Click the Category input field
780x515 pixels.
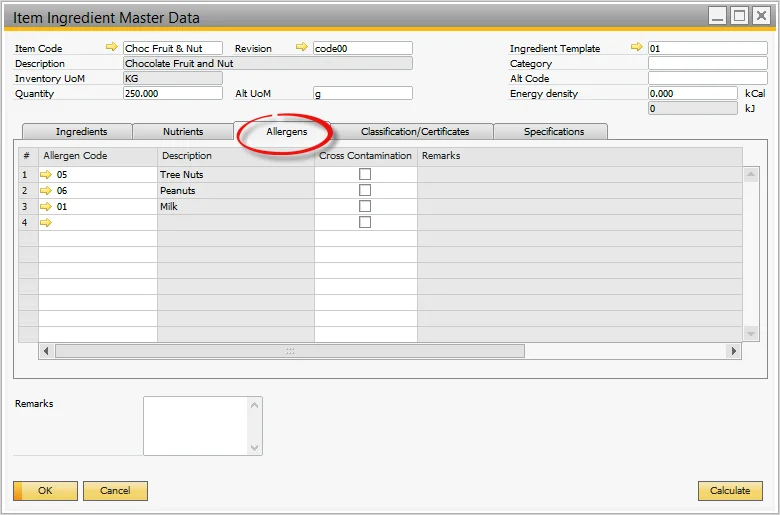pos(708,63)
